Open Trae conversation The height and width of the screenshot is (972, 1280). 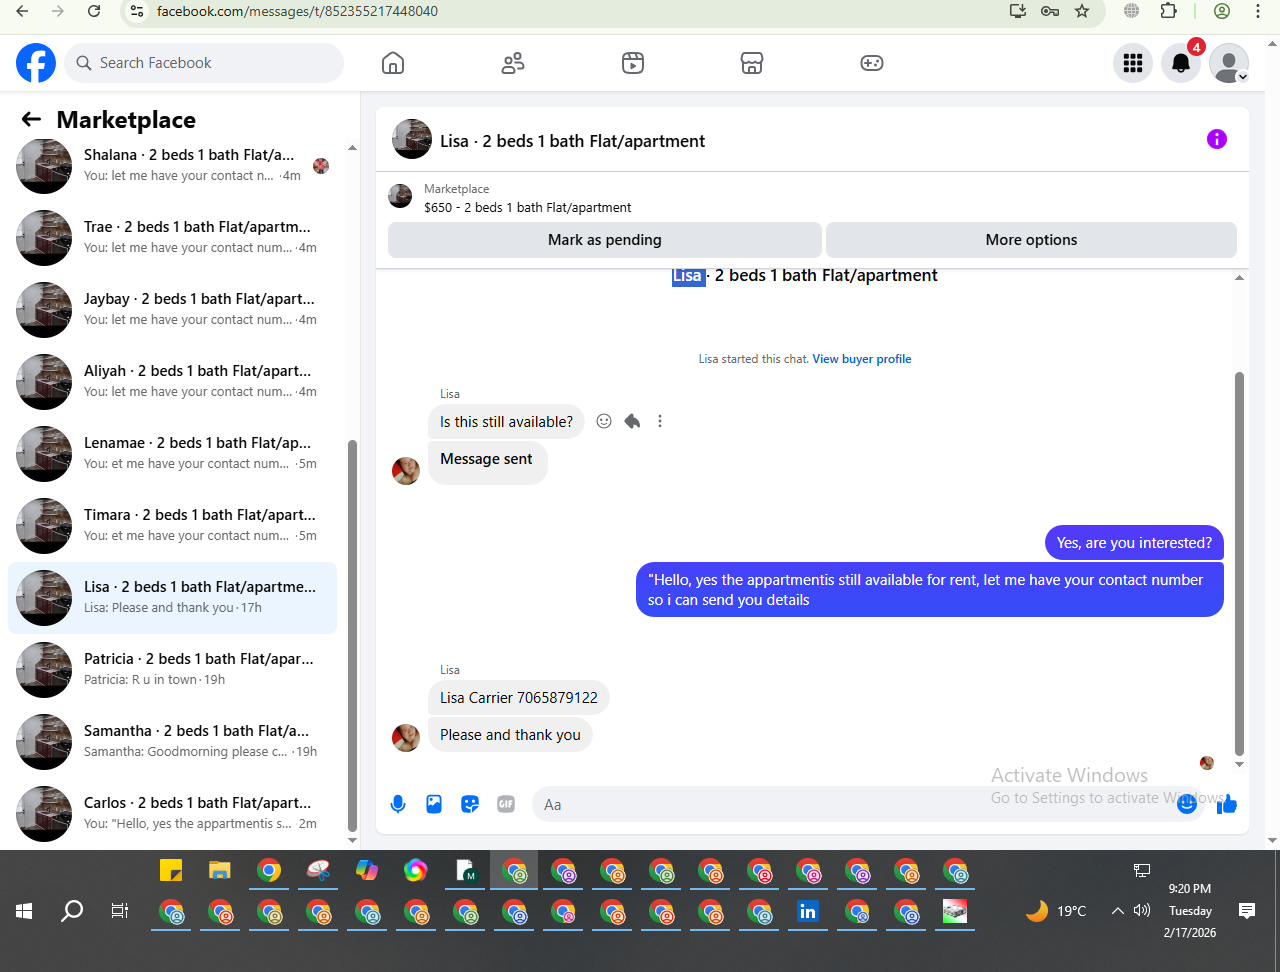[x=172, y=238]
